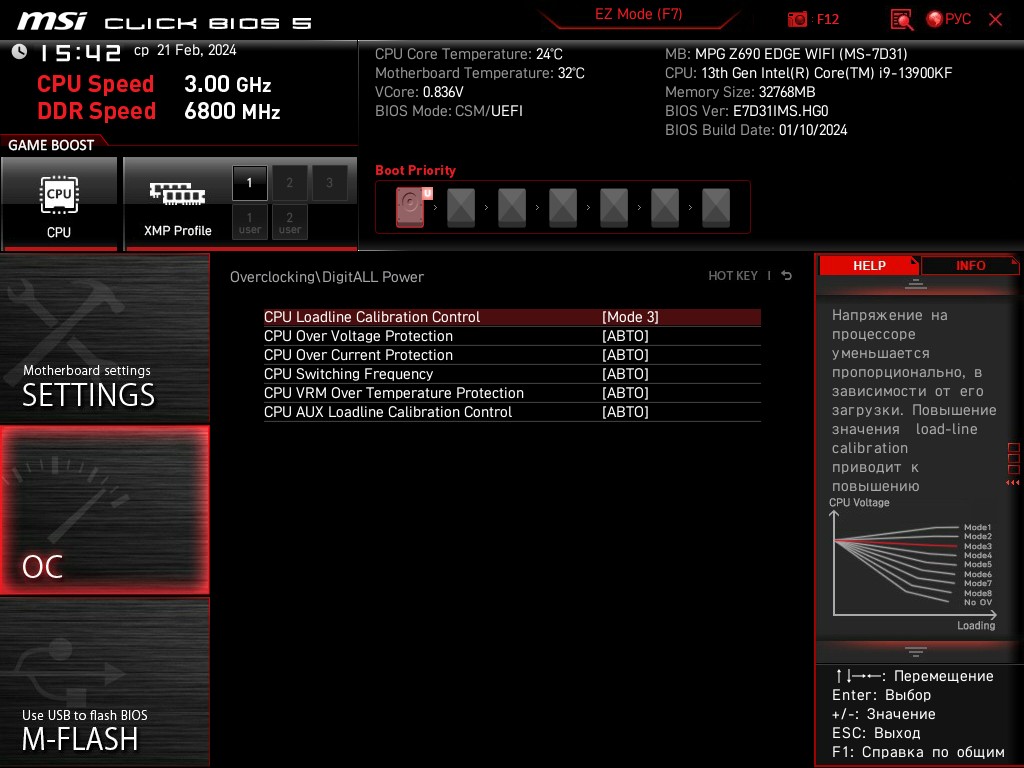Viewport: 1024px width, 768px height.
Task: Click the triple red arrows side-panel collapse icon
Action: click(1013, 483)
